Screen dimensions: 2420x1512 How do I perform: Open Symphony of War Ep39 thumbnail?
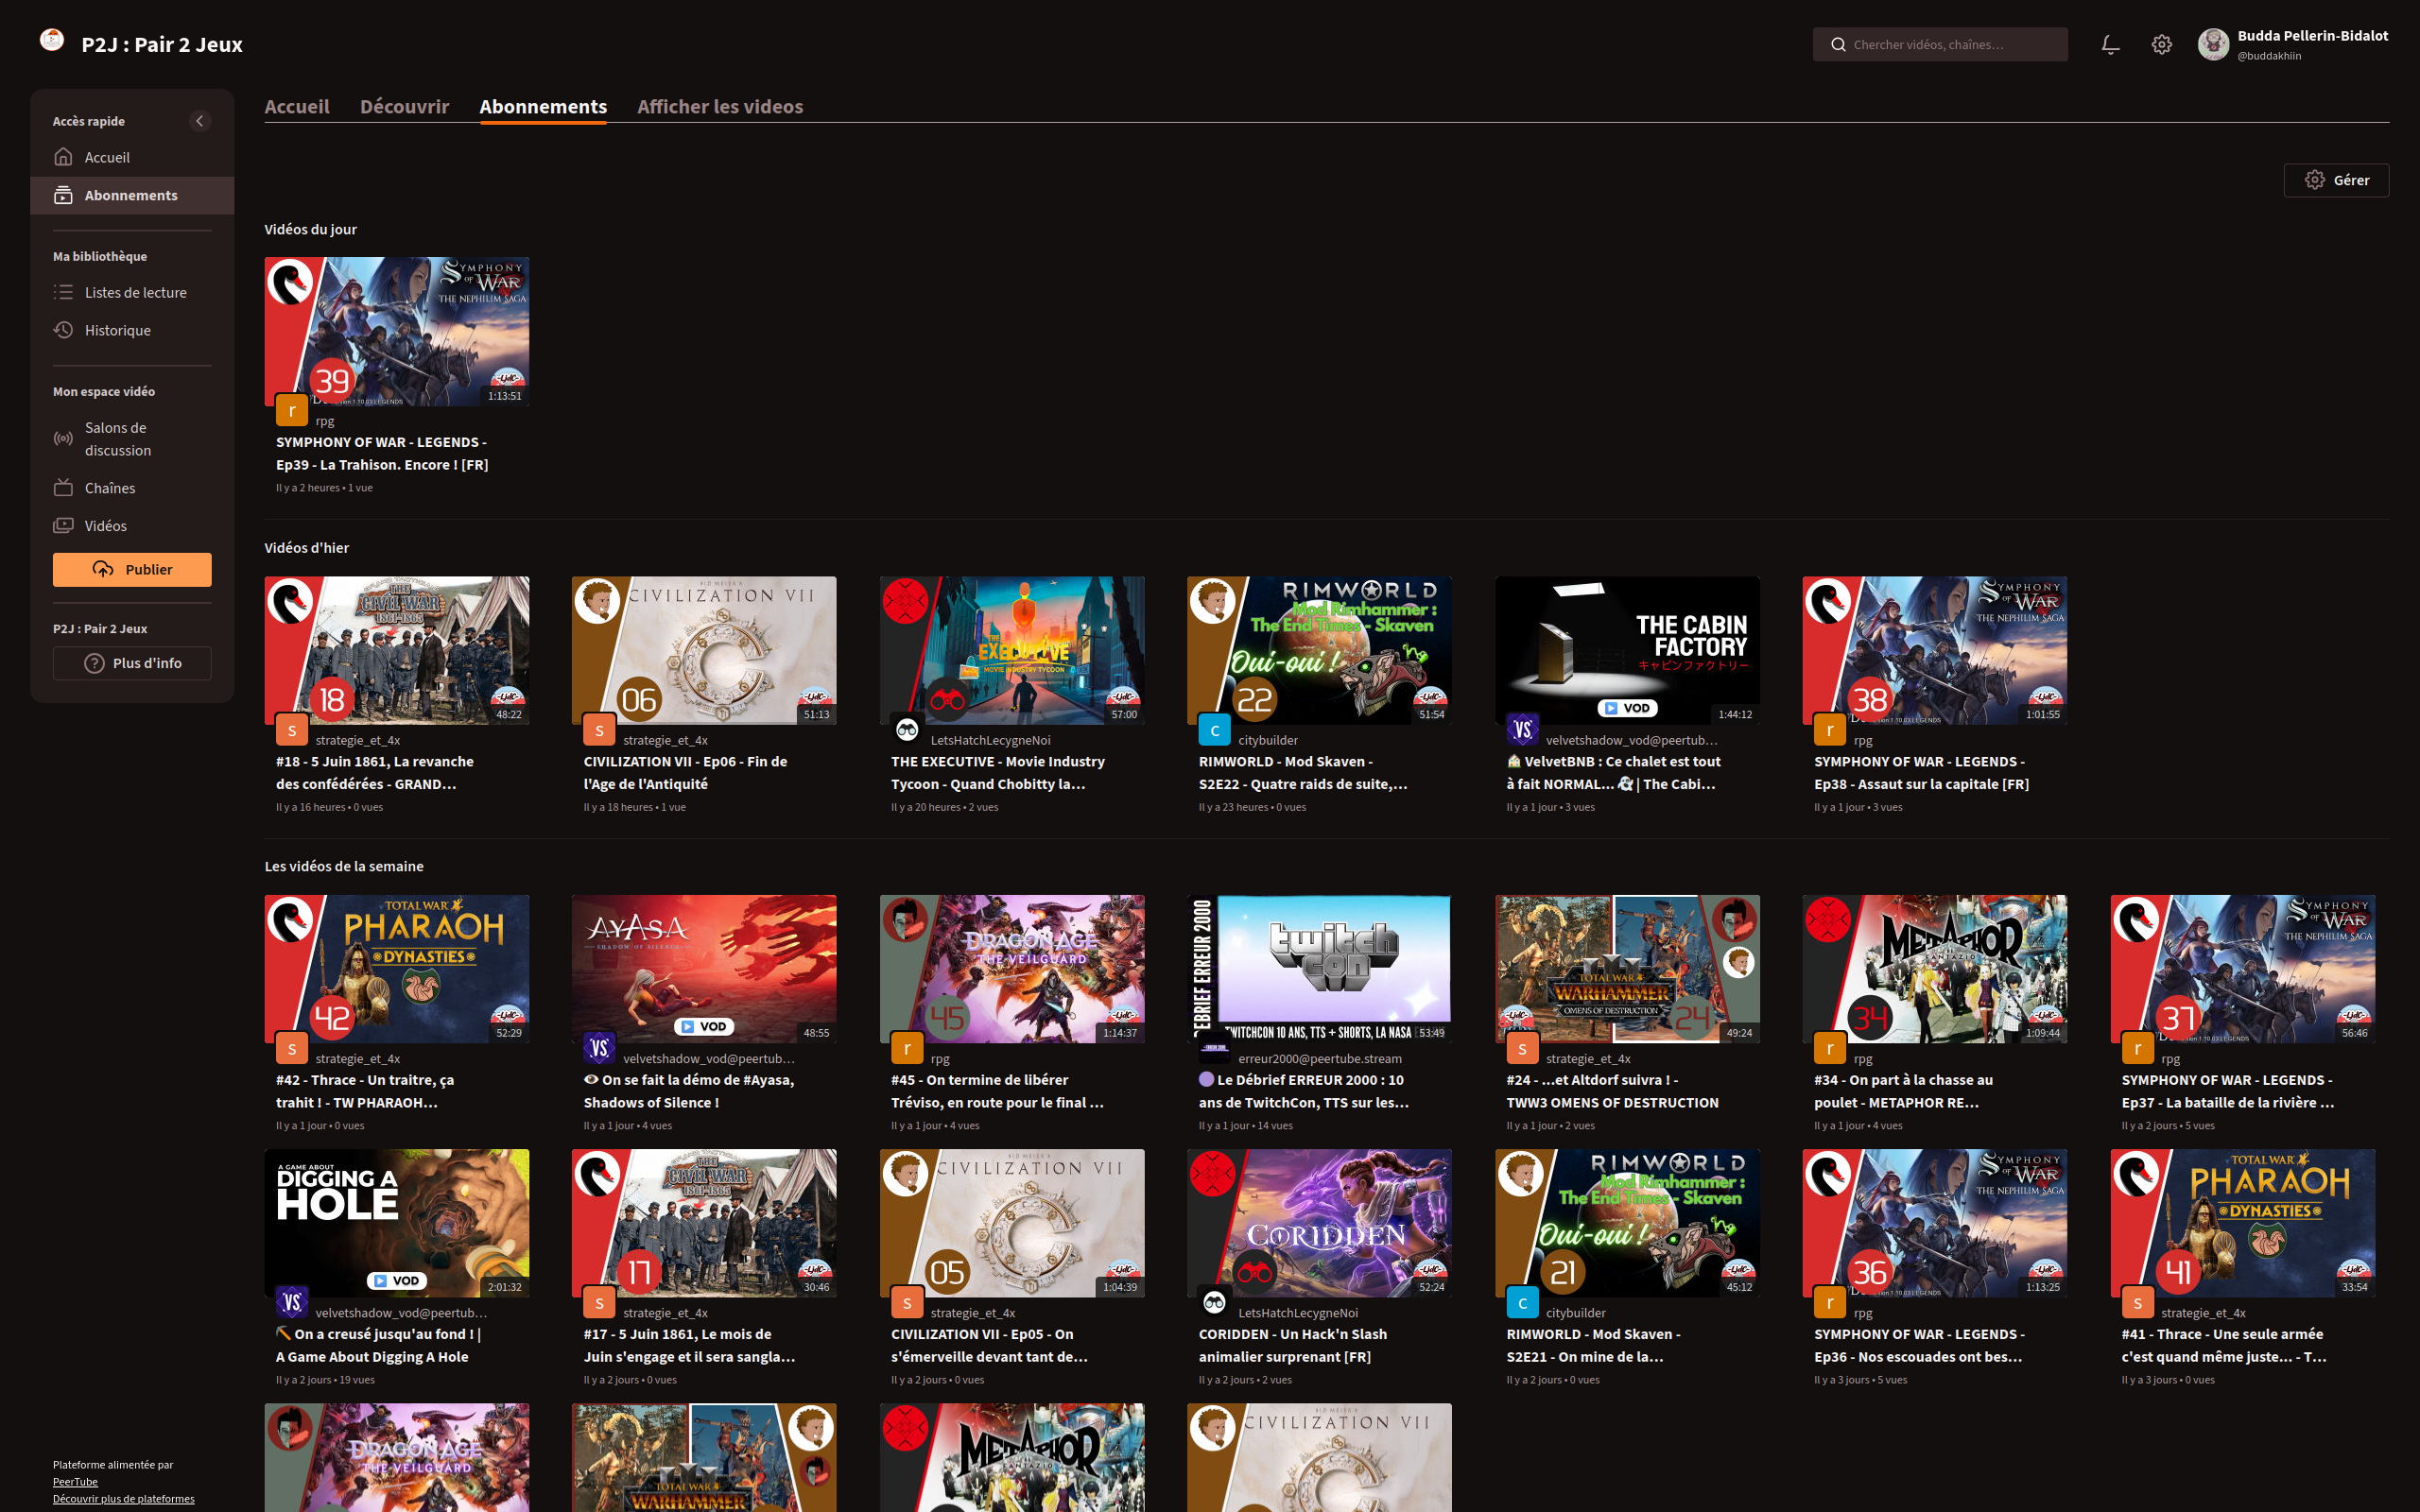[397, 332]
